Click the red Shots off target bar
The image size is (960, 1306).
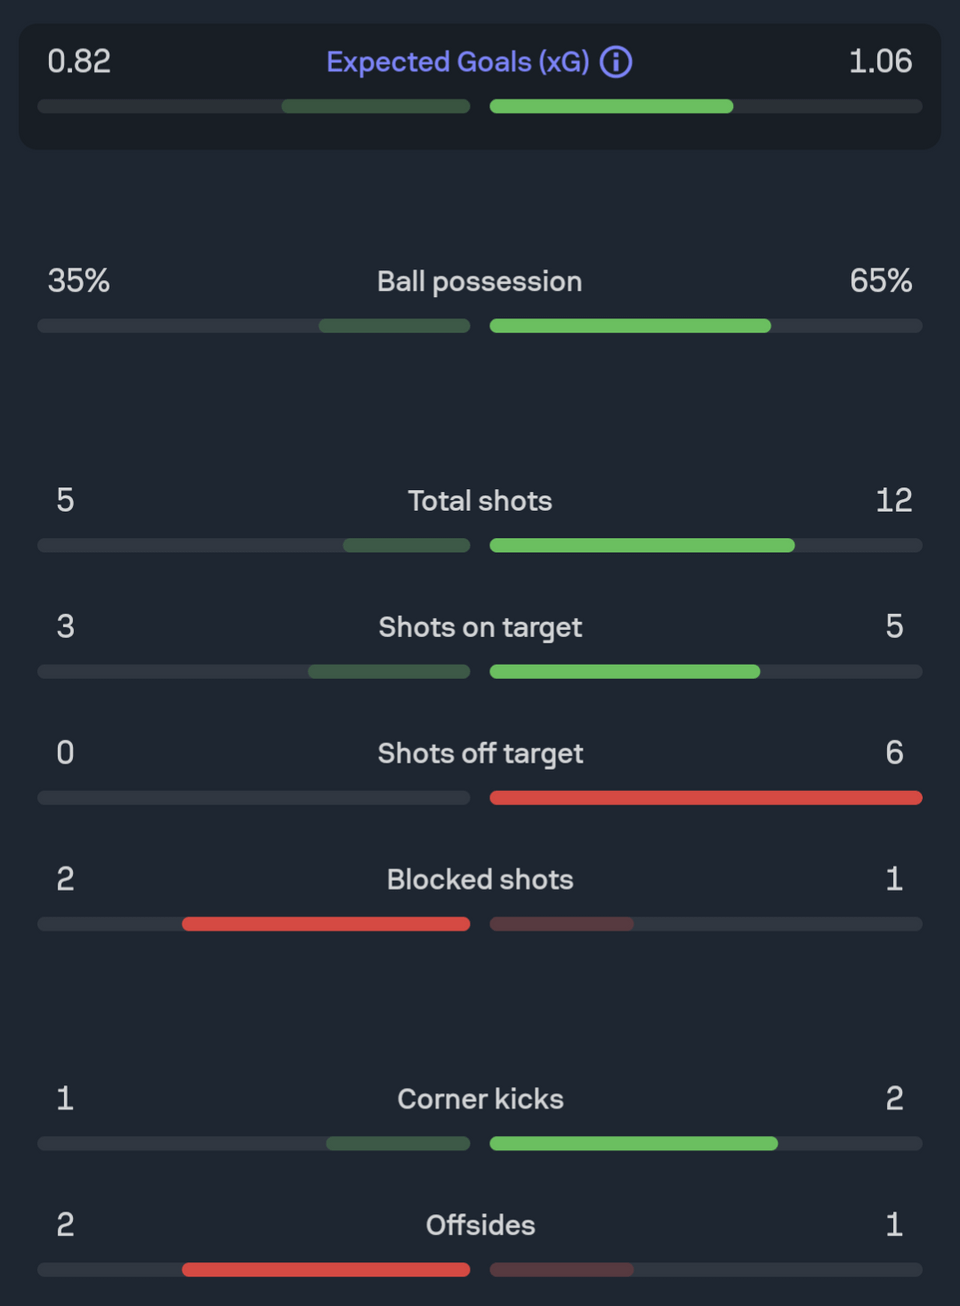(706, 798)
